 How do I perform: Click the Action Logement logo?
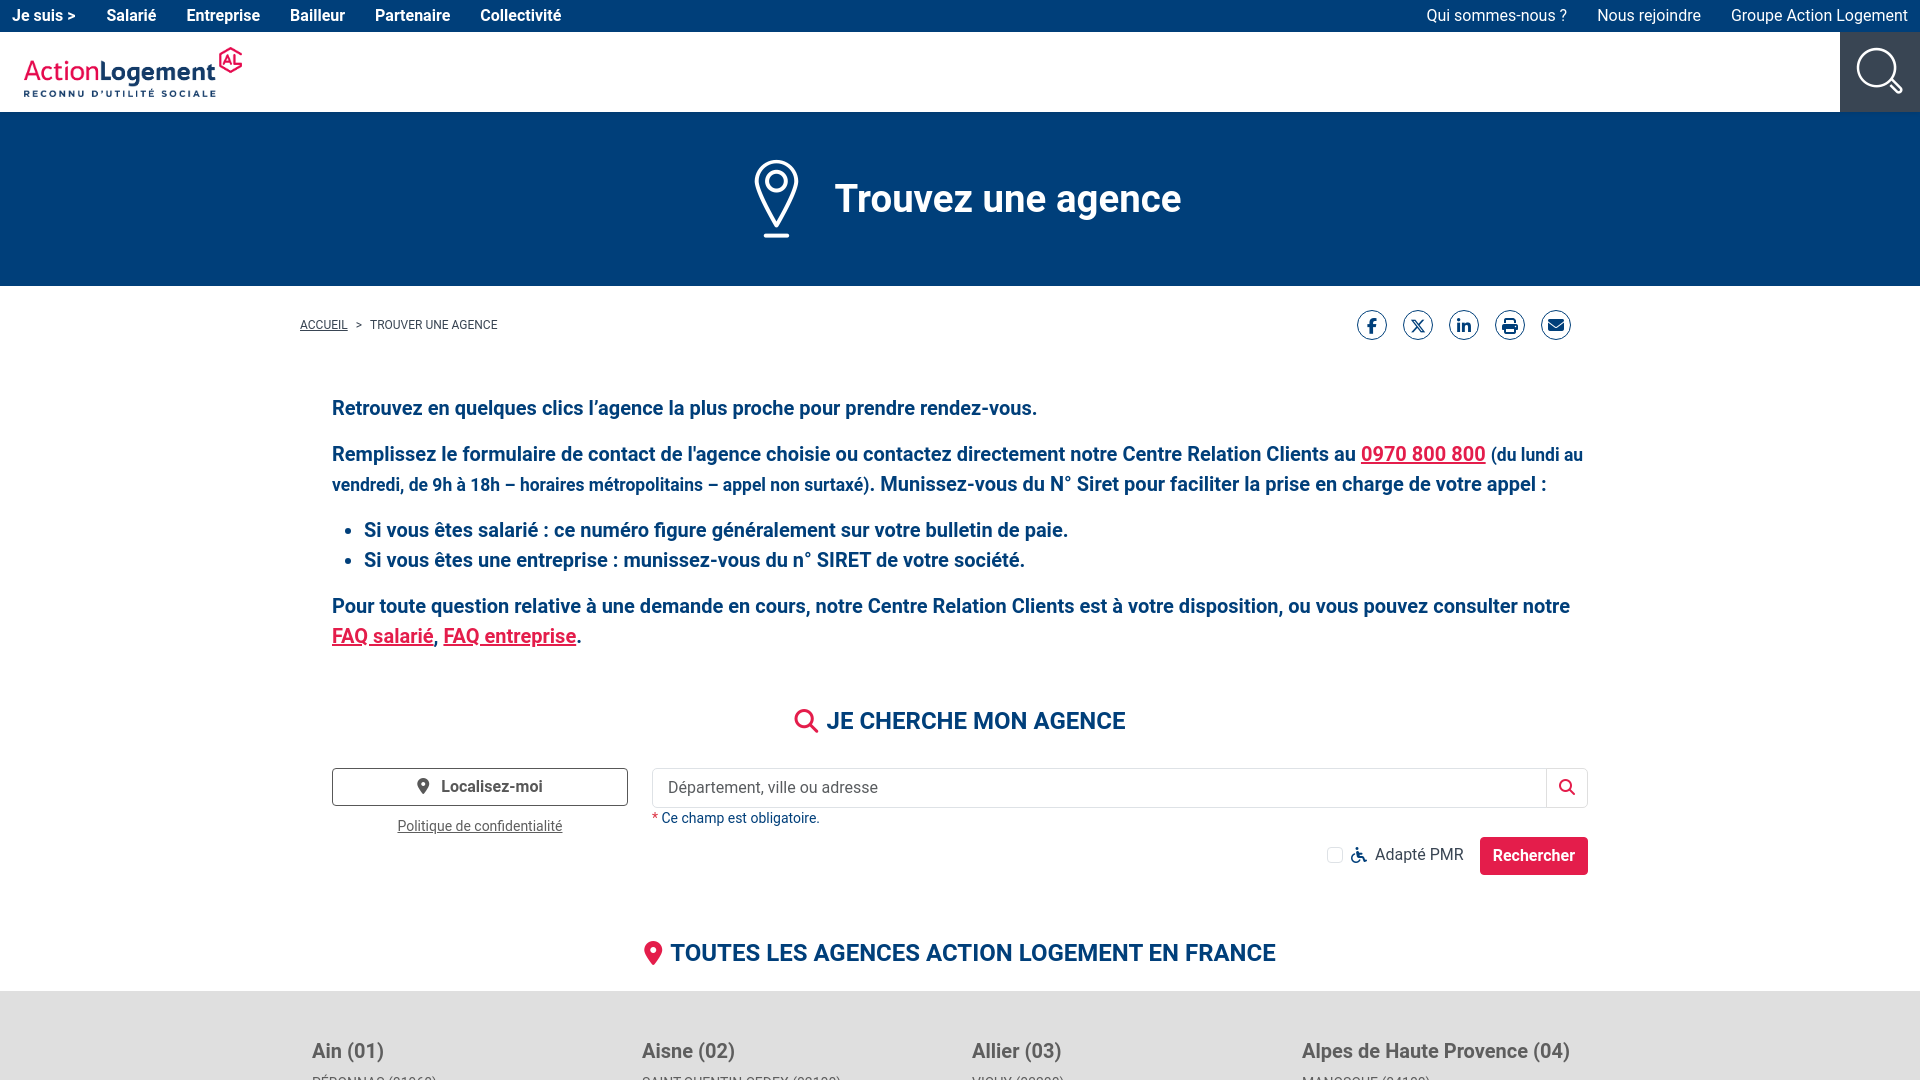(133, 72)
